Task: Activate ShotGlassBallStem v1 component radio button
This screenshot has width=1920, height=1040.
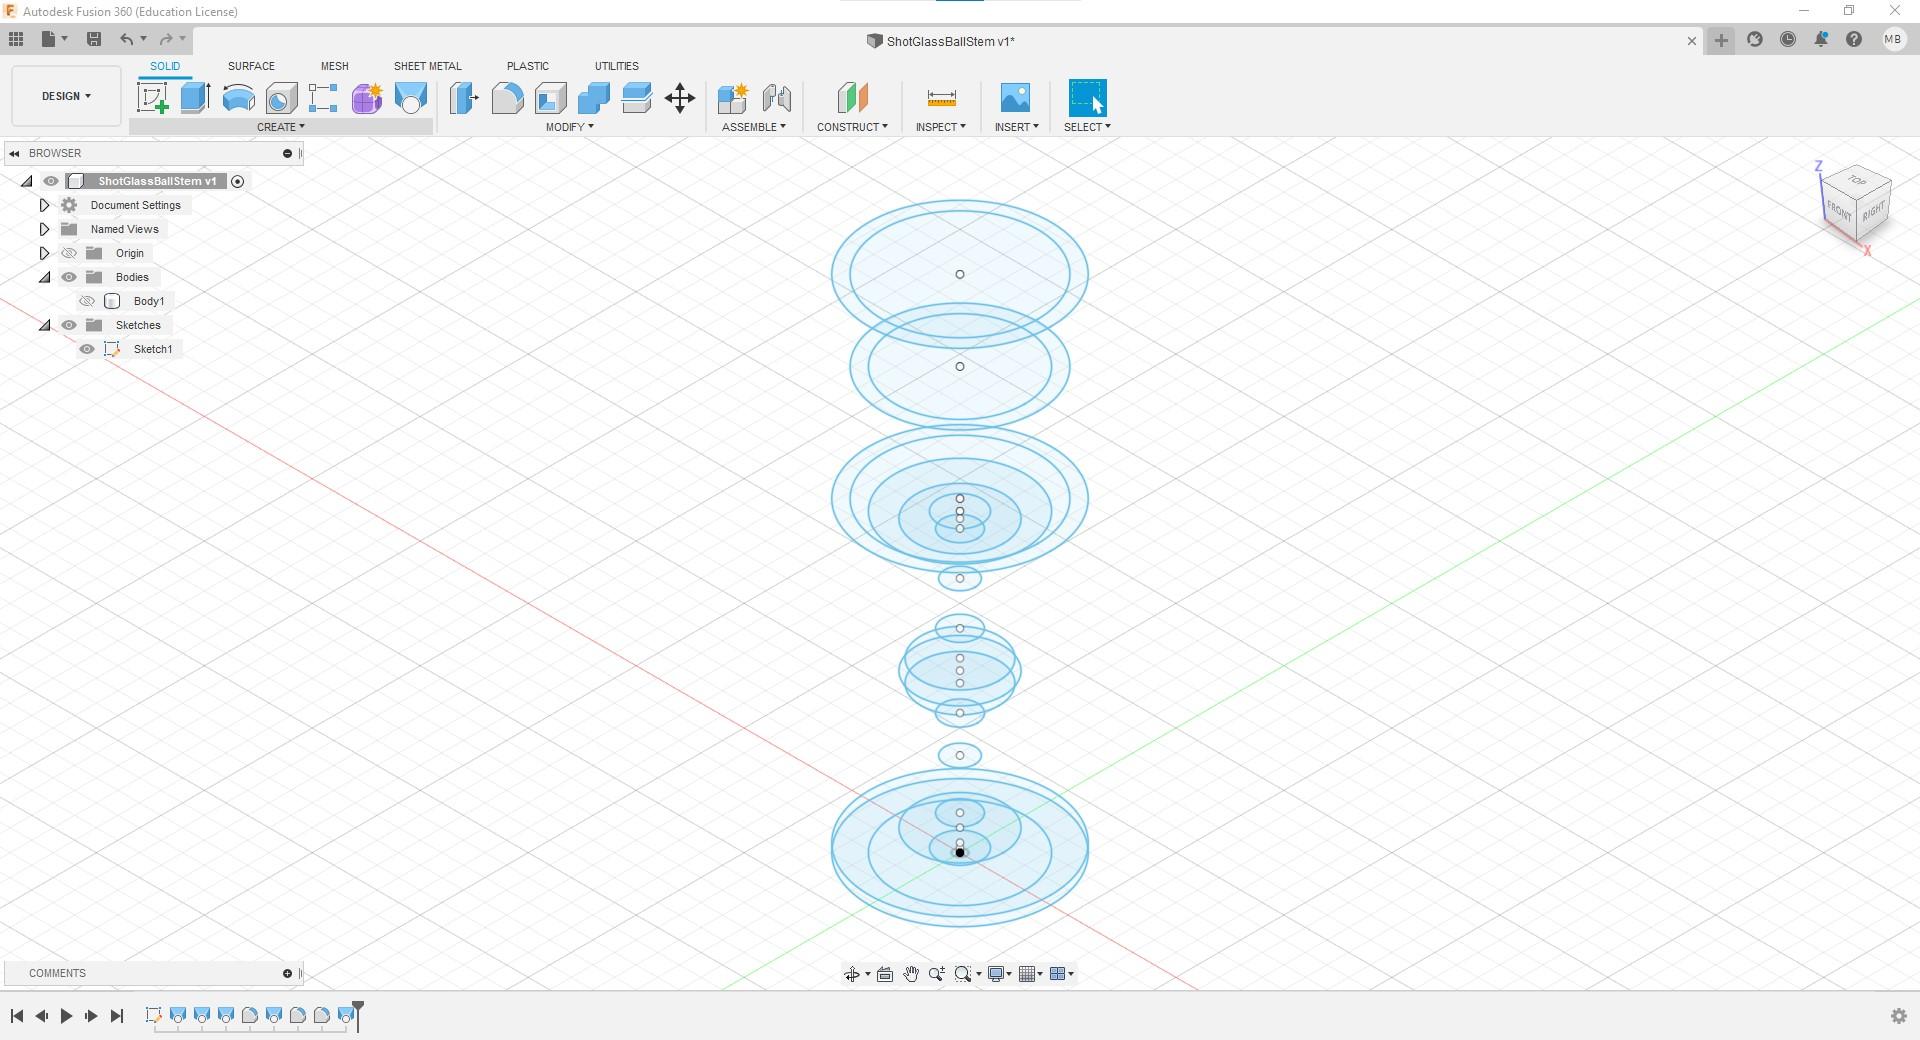Action: [237, 181]
